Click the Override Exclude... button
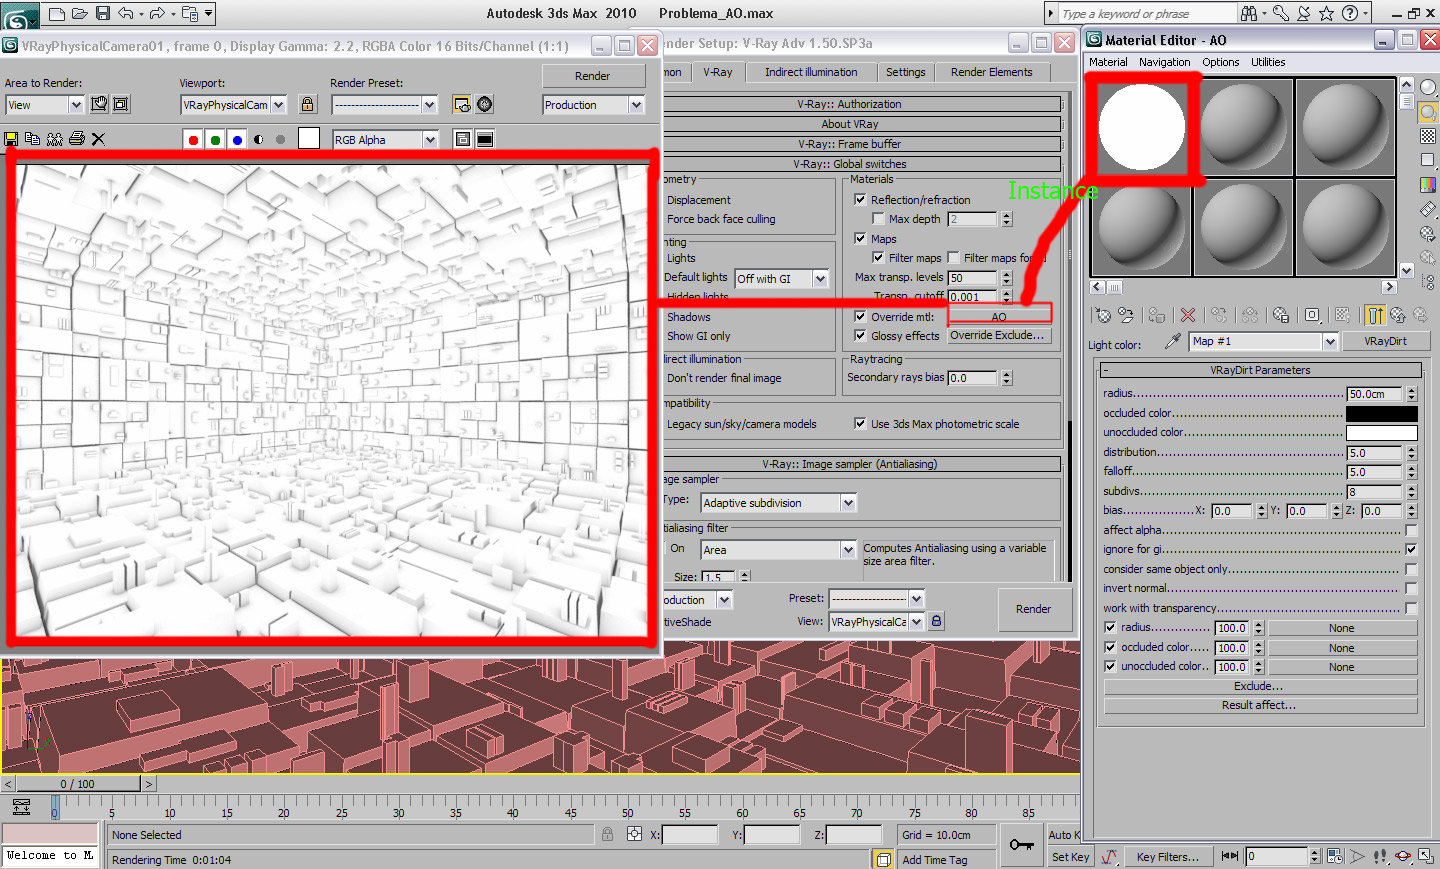This screenshot has width=1440, height=869. [x=997, y=336]
